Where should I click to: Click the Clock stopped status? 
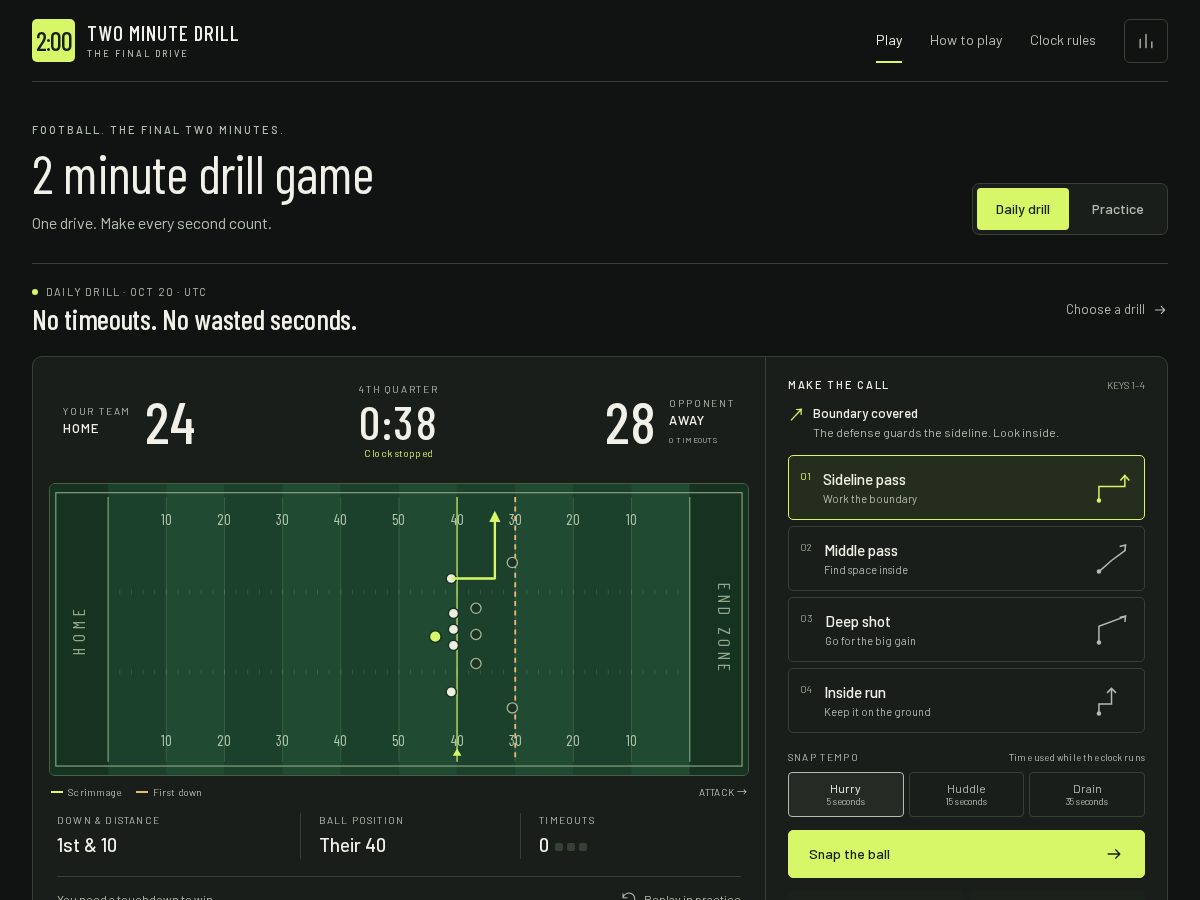[399, 454]
